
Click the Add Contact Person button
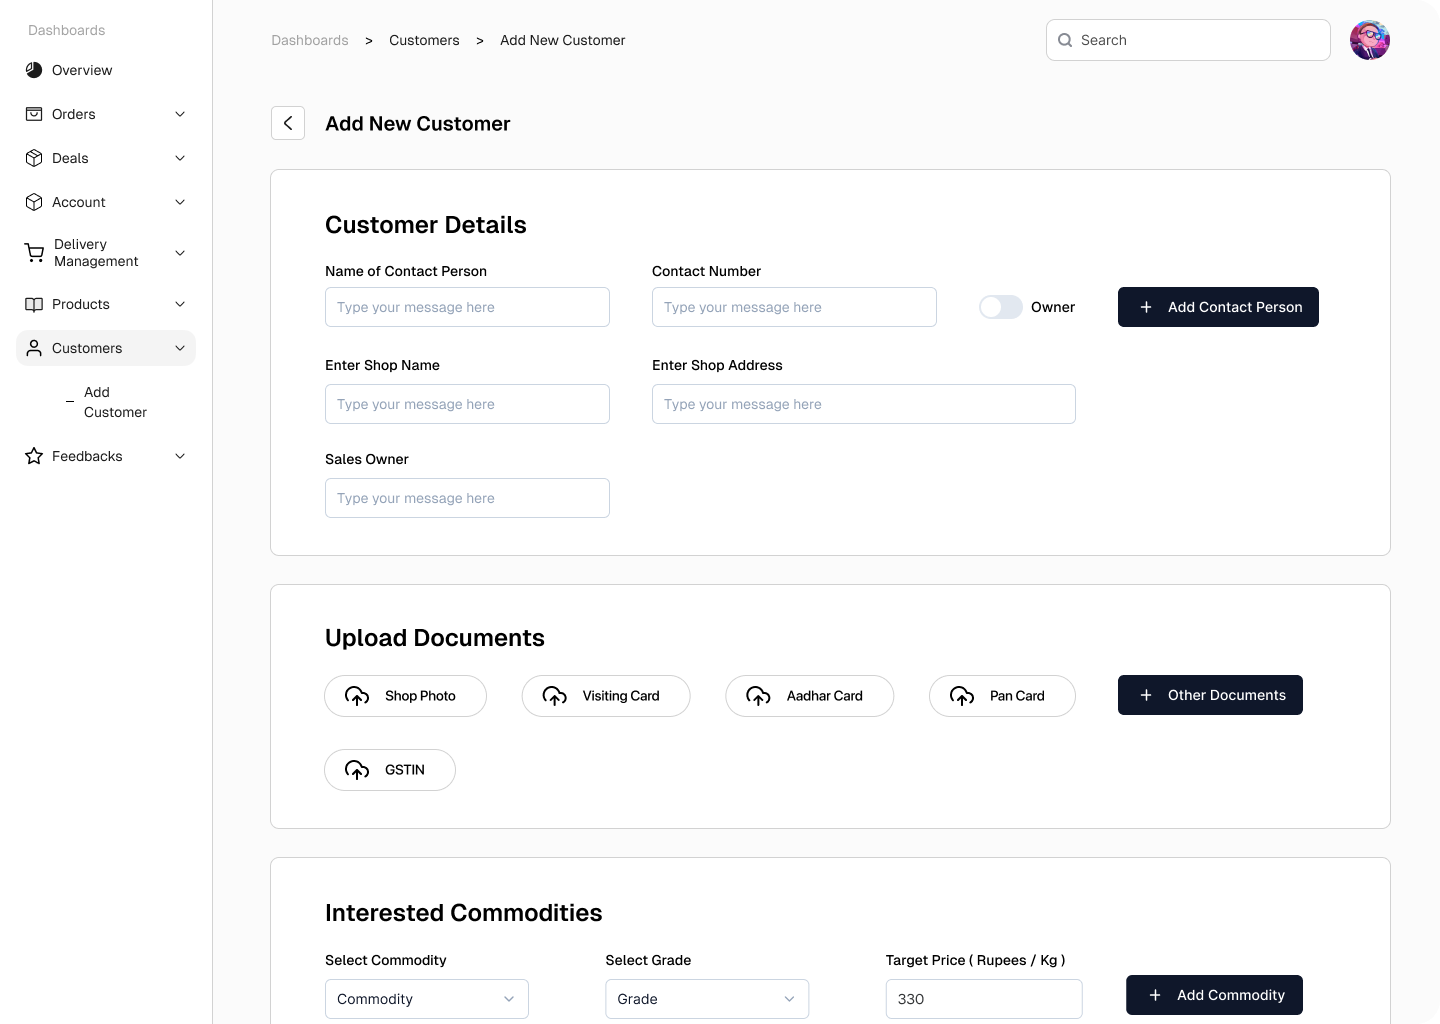coord(1218,307)
